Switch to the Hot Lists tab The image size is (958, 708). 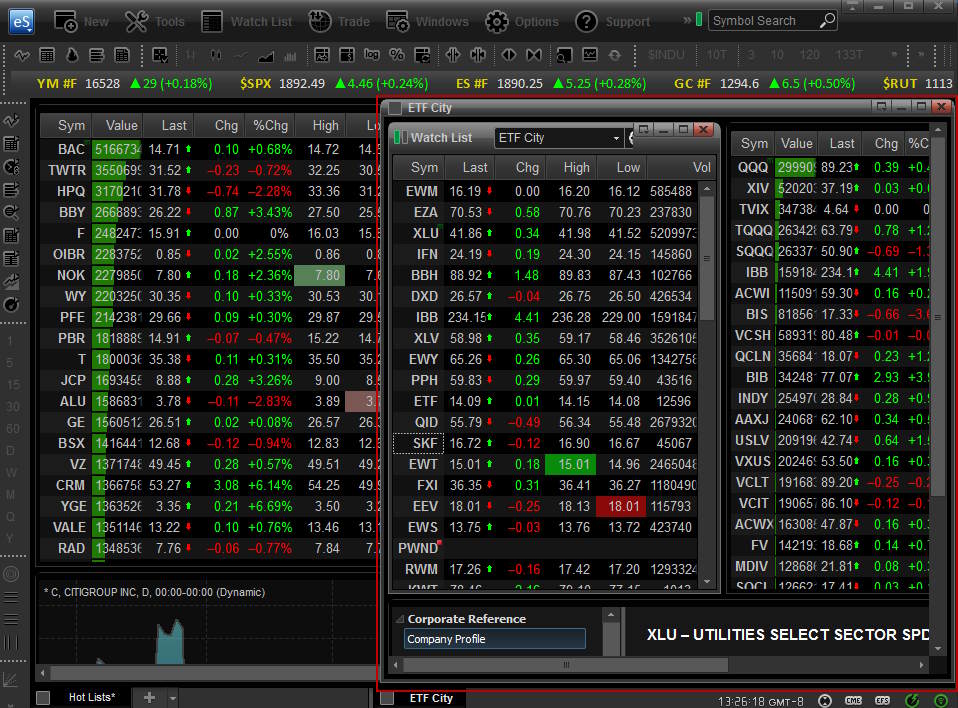pos(92,696)
